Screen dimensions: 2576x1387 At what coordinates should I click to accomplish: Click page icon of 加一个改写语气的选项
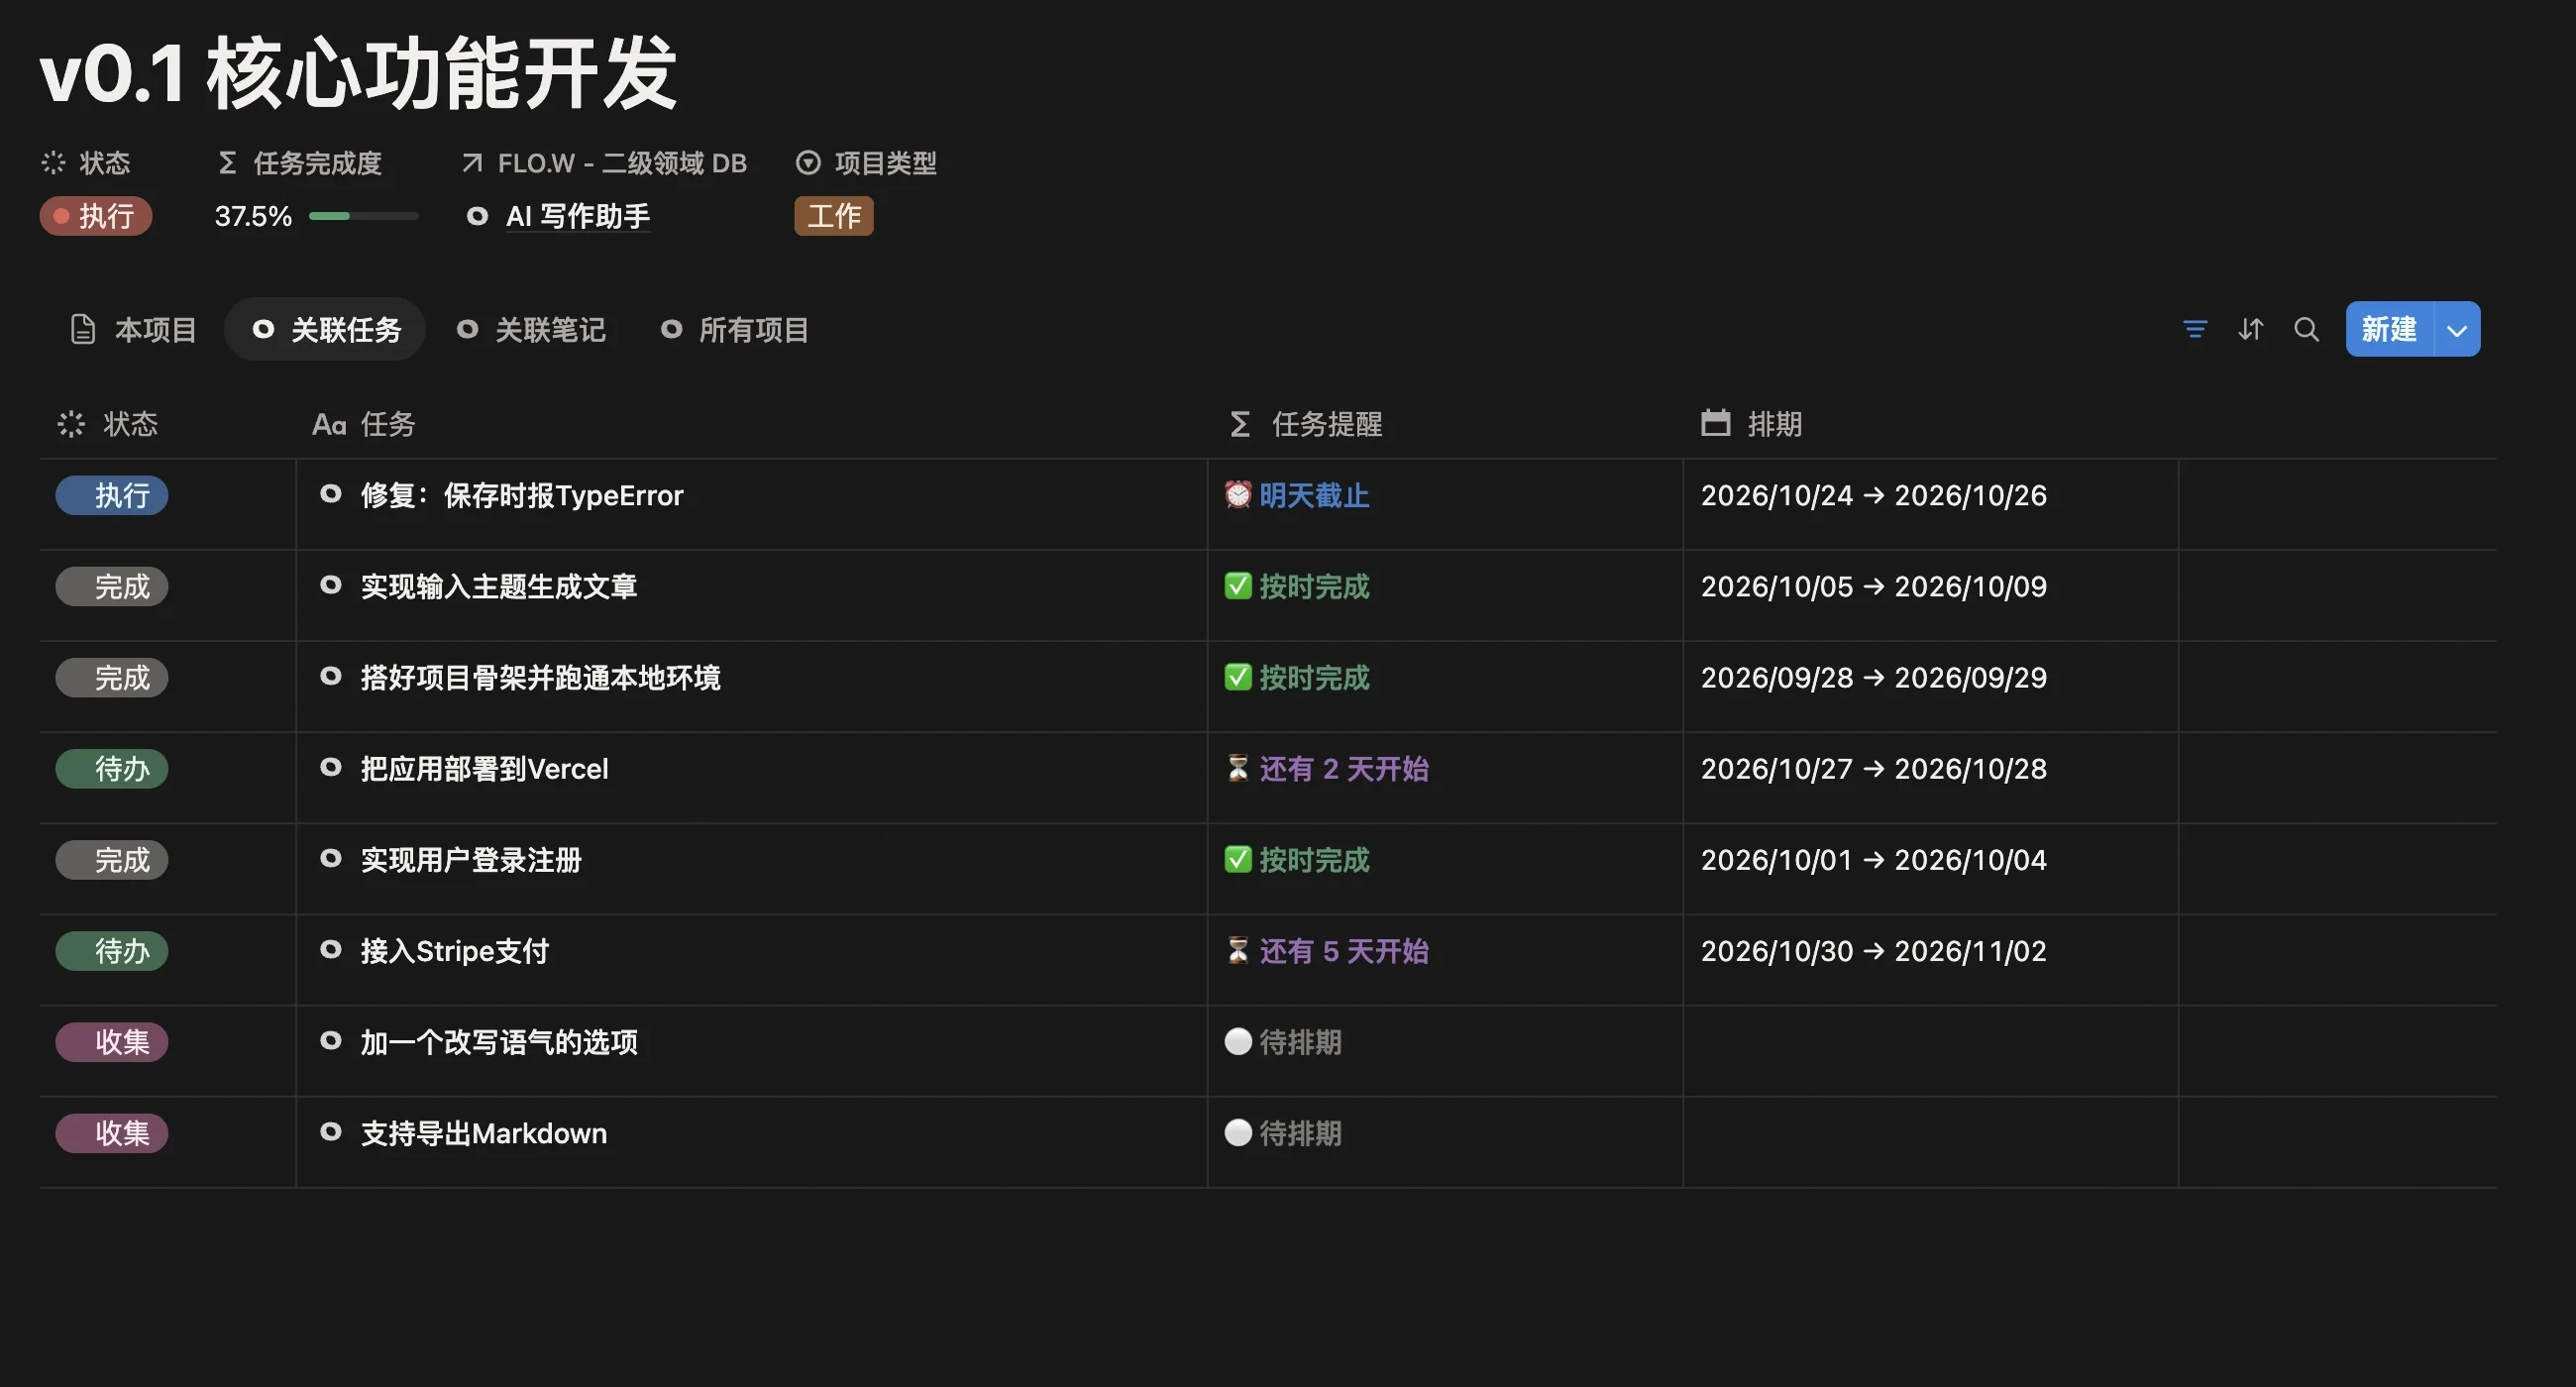tap(330, 1040)
